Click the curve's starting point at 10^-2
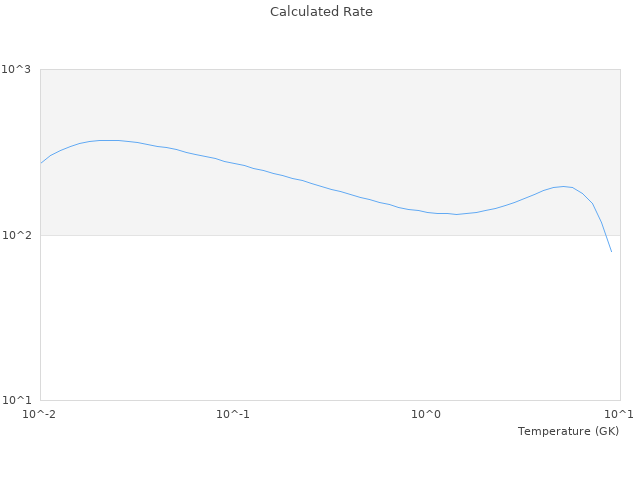Image resolution: width=640 pixels, height=480 pixels. pyautogui.click(x=41, y=163)
